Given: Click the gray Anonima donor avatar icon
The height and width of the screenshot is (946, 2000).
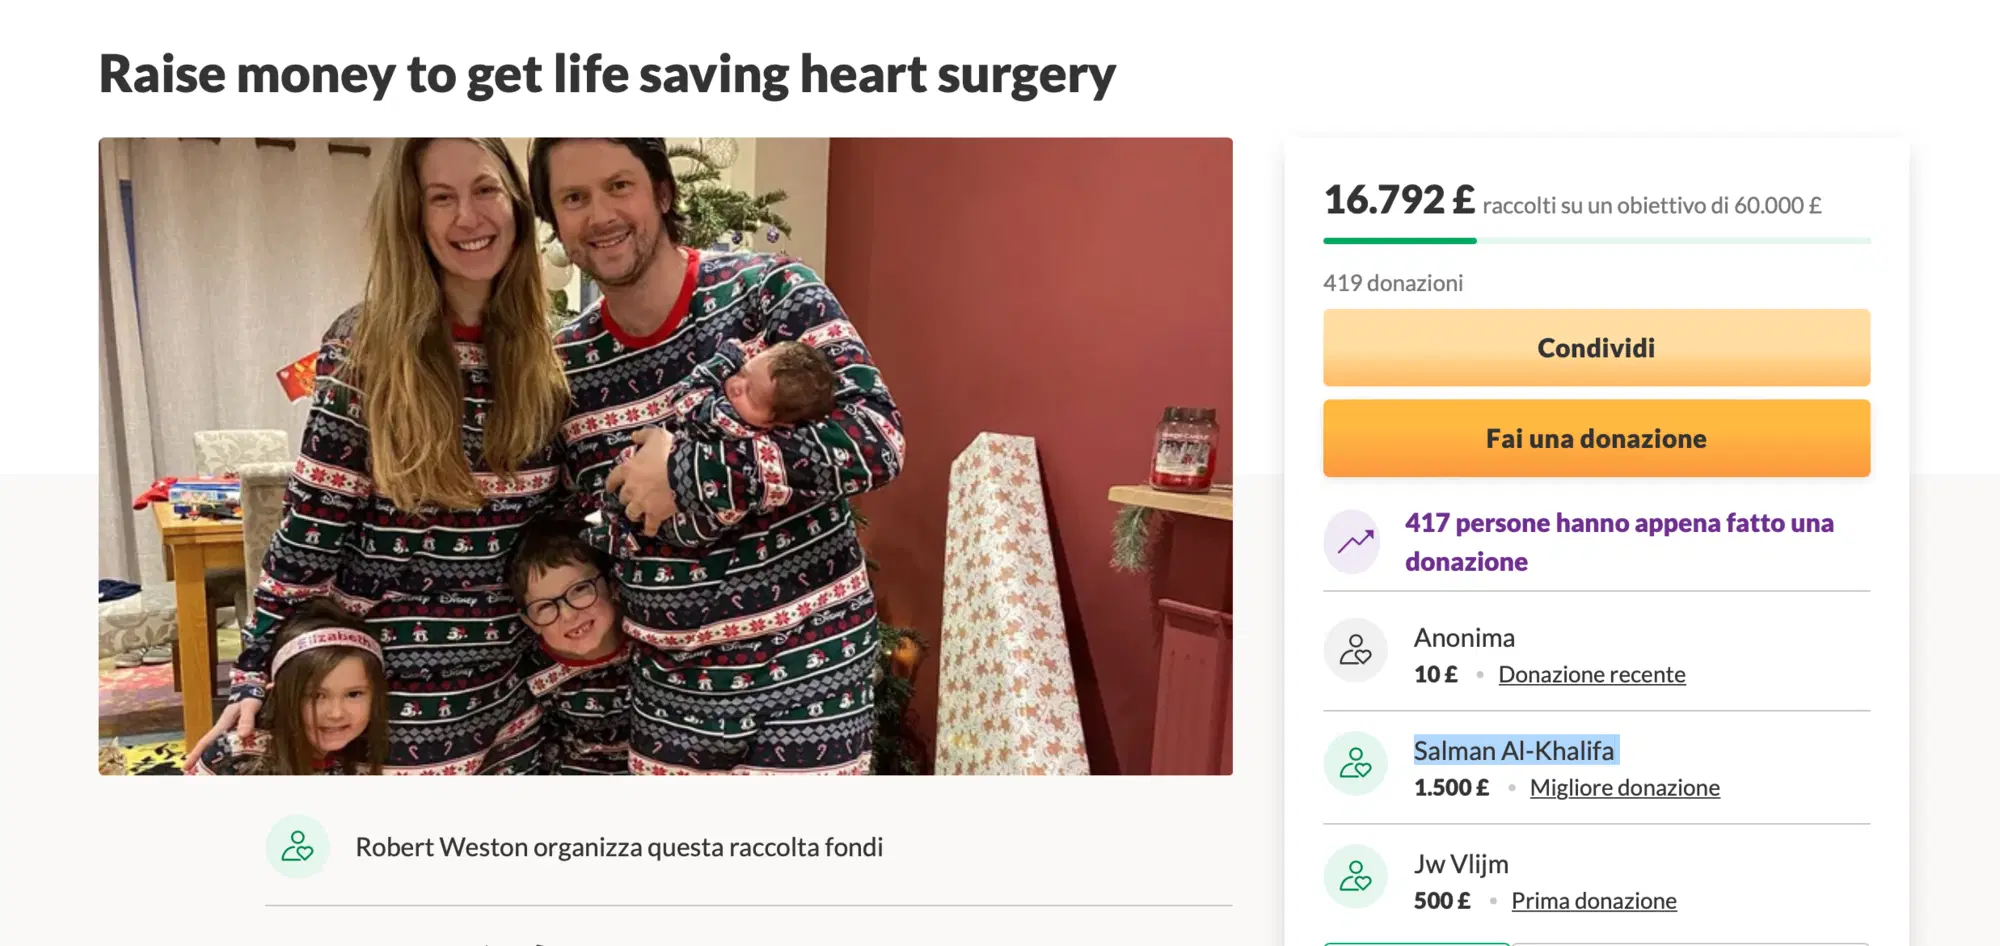Looking at the screenshot, I should [1355, 651].
